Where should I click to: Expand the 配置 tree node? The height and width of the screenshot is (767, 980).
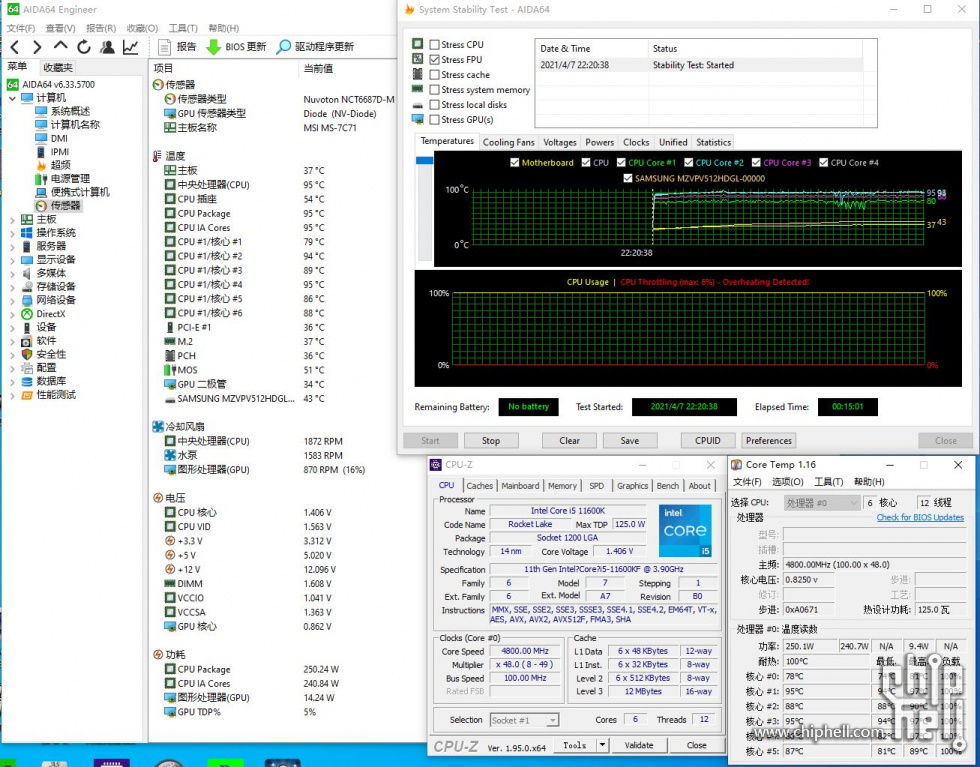coord(12,368)
